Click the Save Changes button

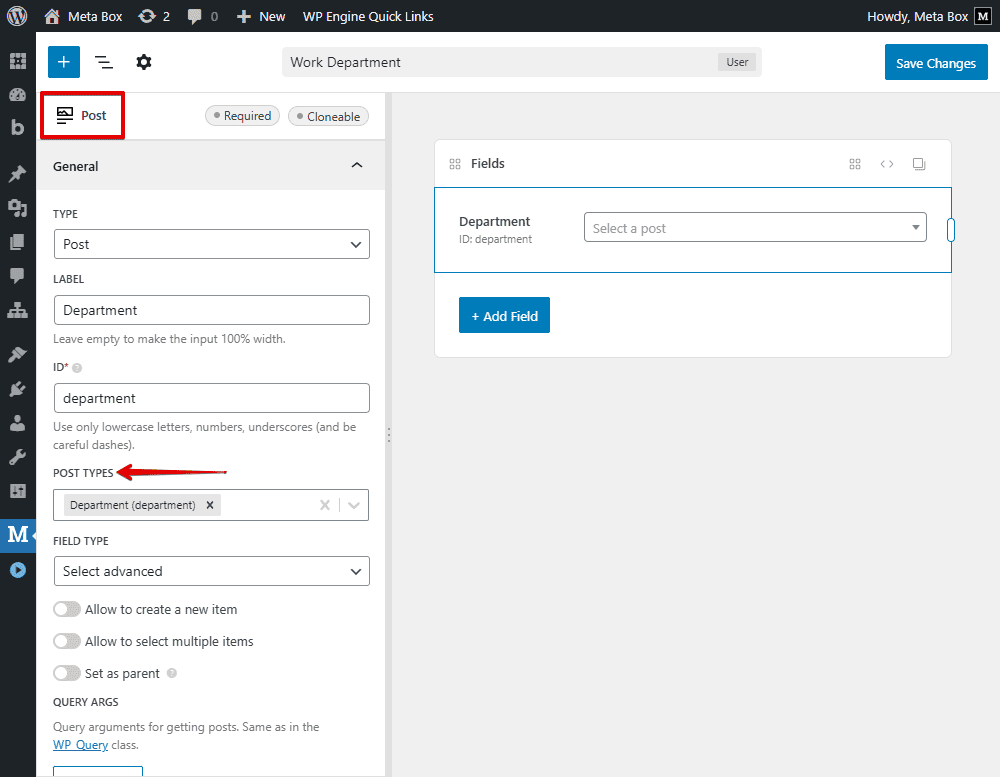point(935,63)
